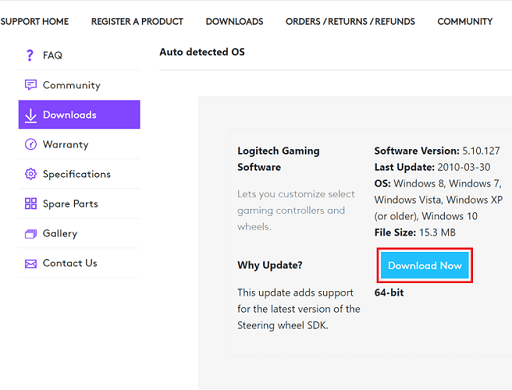The width and height of the screenshot is (512, 390).
Task: Open Support Home in top navigation
Action: coord(34,22)
